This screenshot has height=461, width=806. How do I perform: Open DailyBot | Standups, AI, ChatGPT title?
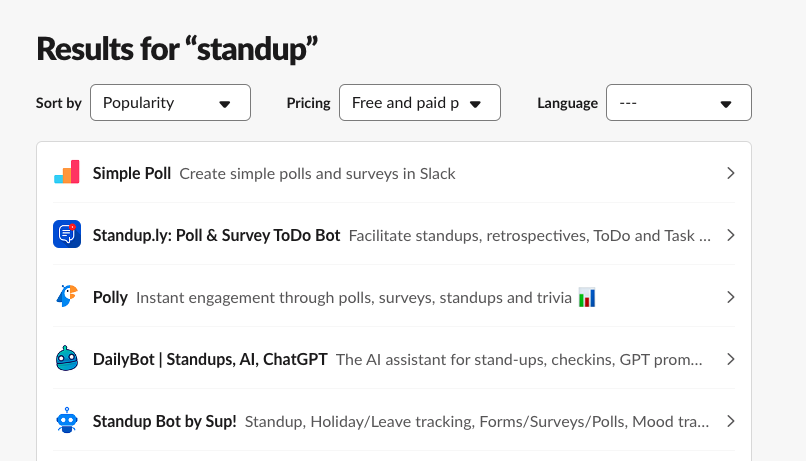(210, 359)
